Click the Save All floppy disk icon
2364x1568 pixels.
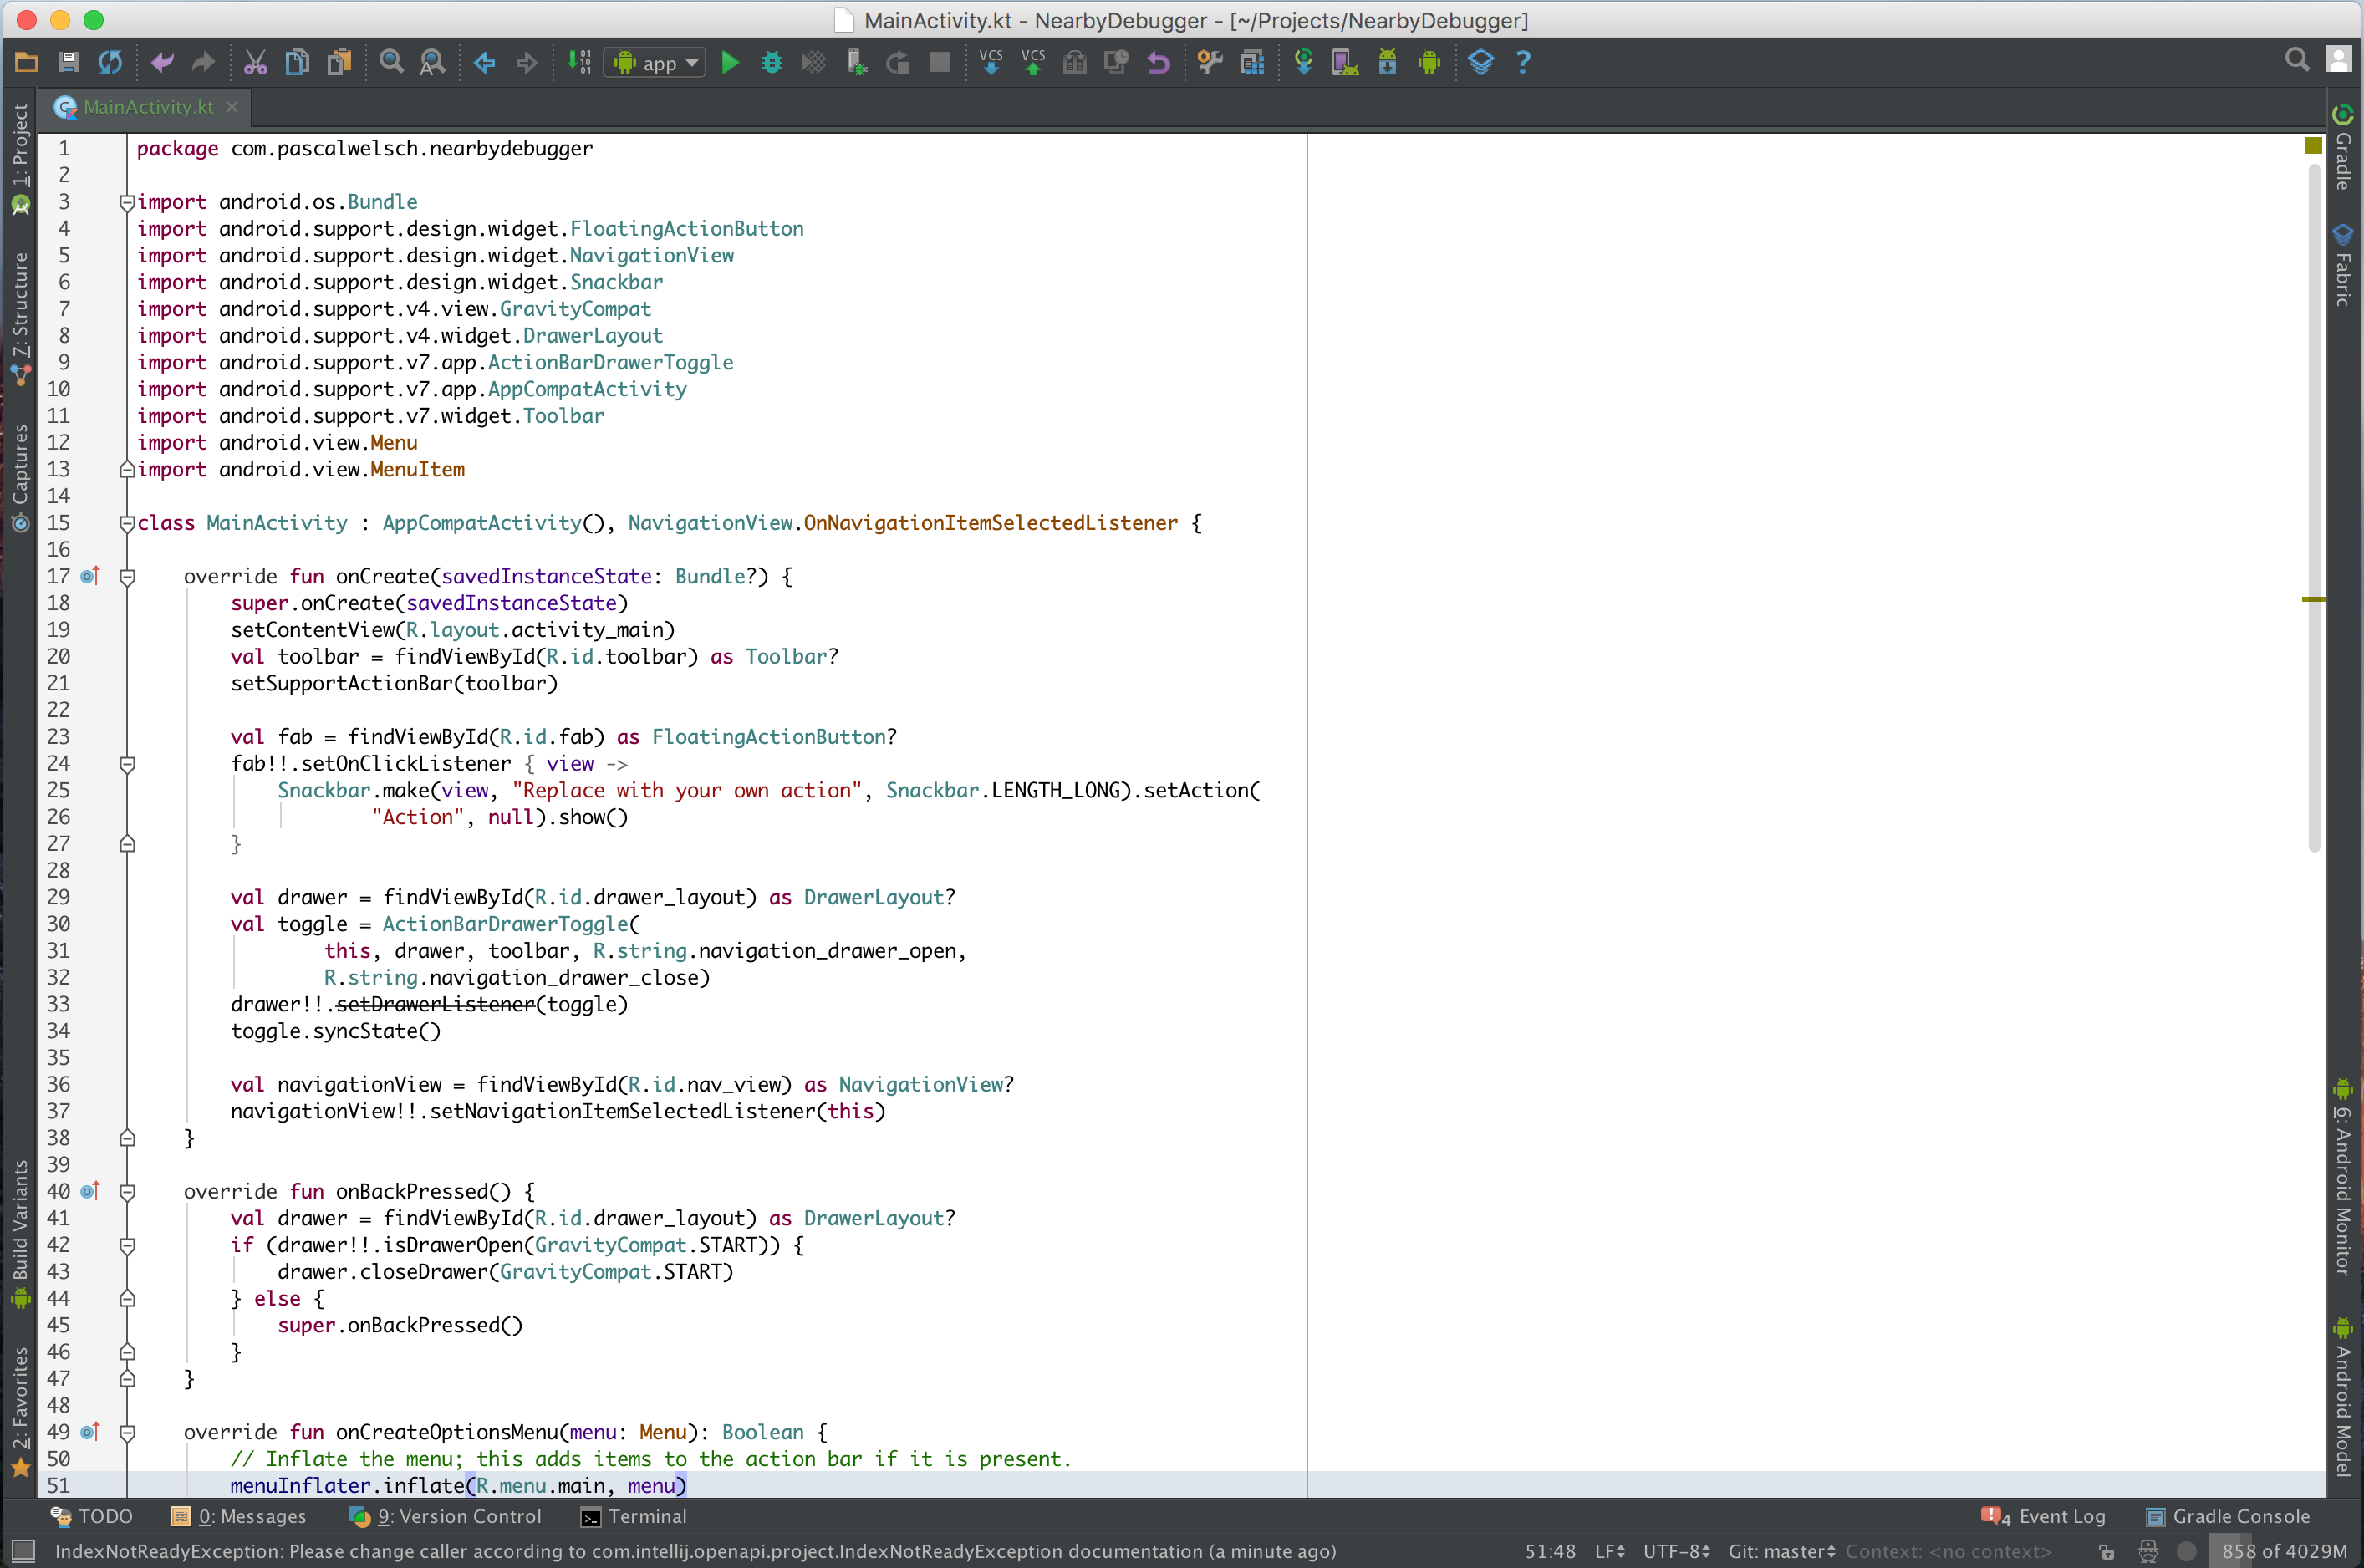click(x=68, y=63)
